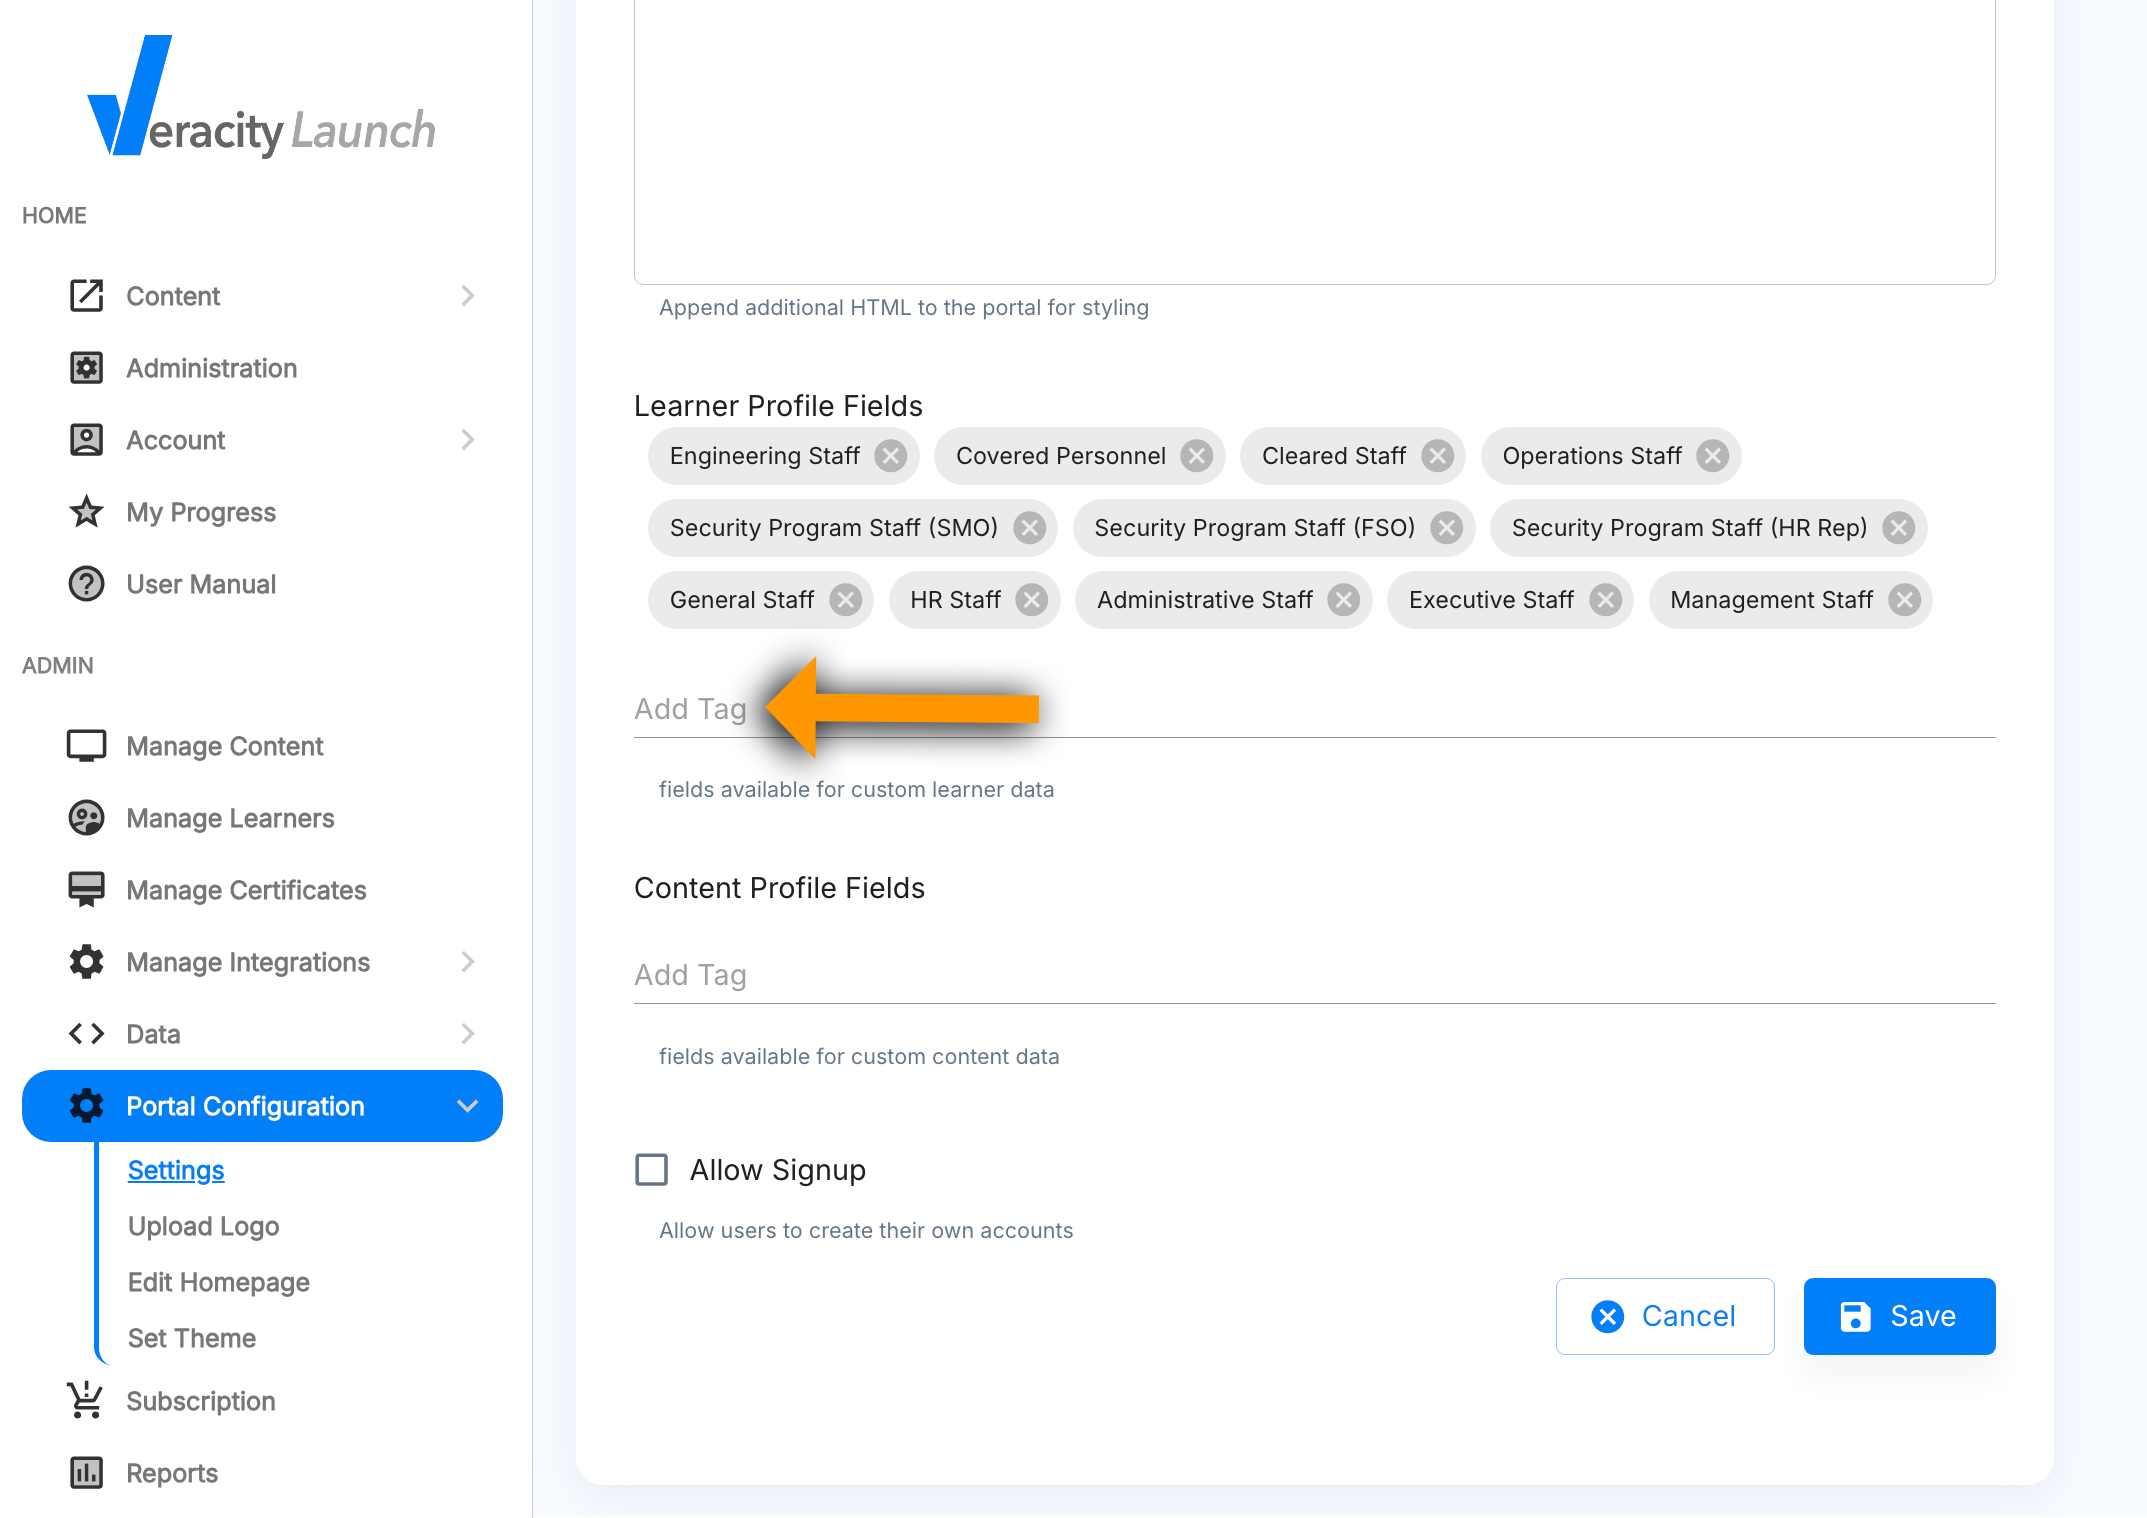Collapse the Portal Configuration section
The image size is (2147, 1518).
point(467,1106)
